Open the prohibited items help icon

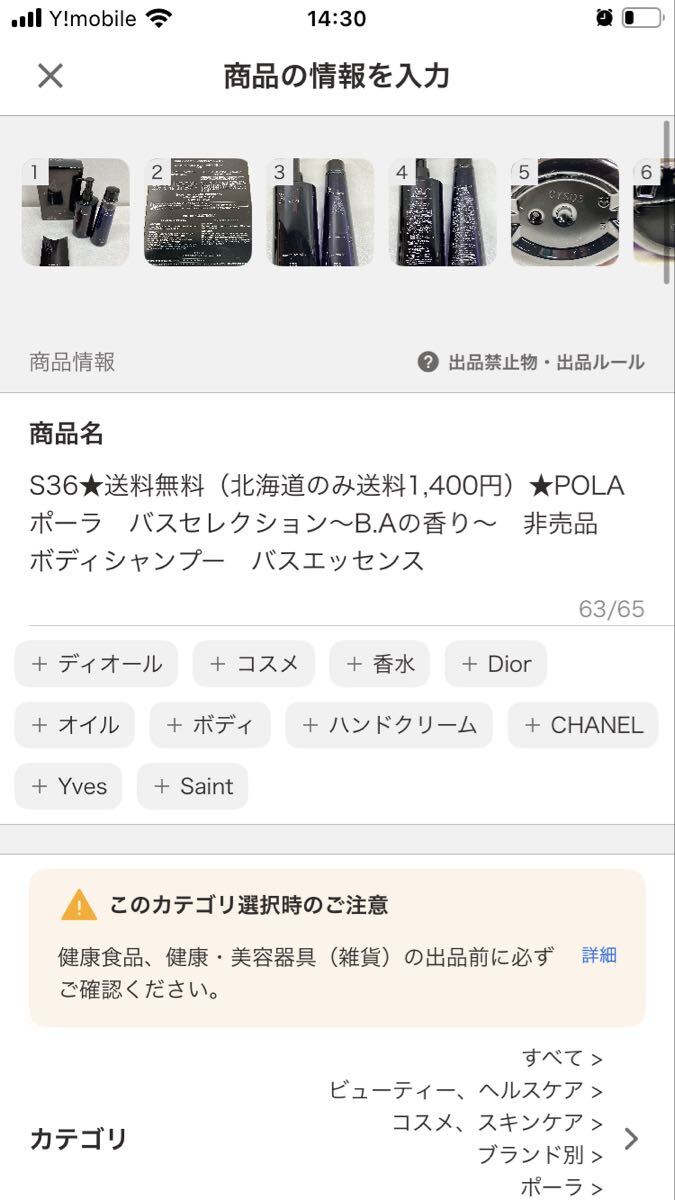(x=428, y=362)
